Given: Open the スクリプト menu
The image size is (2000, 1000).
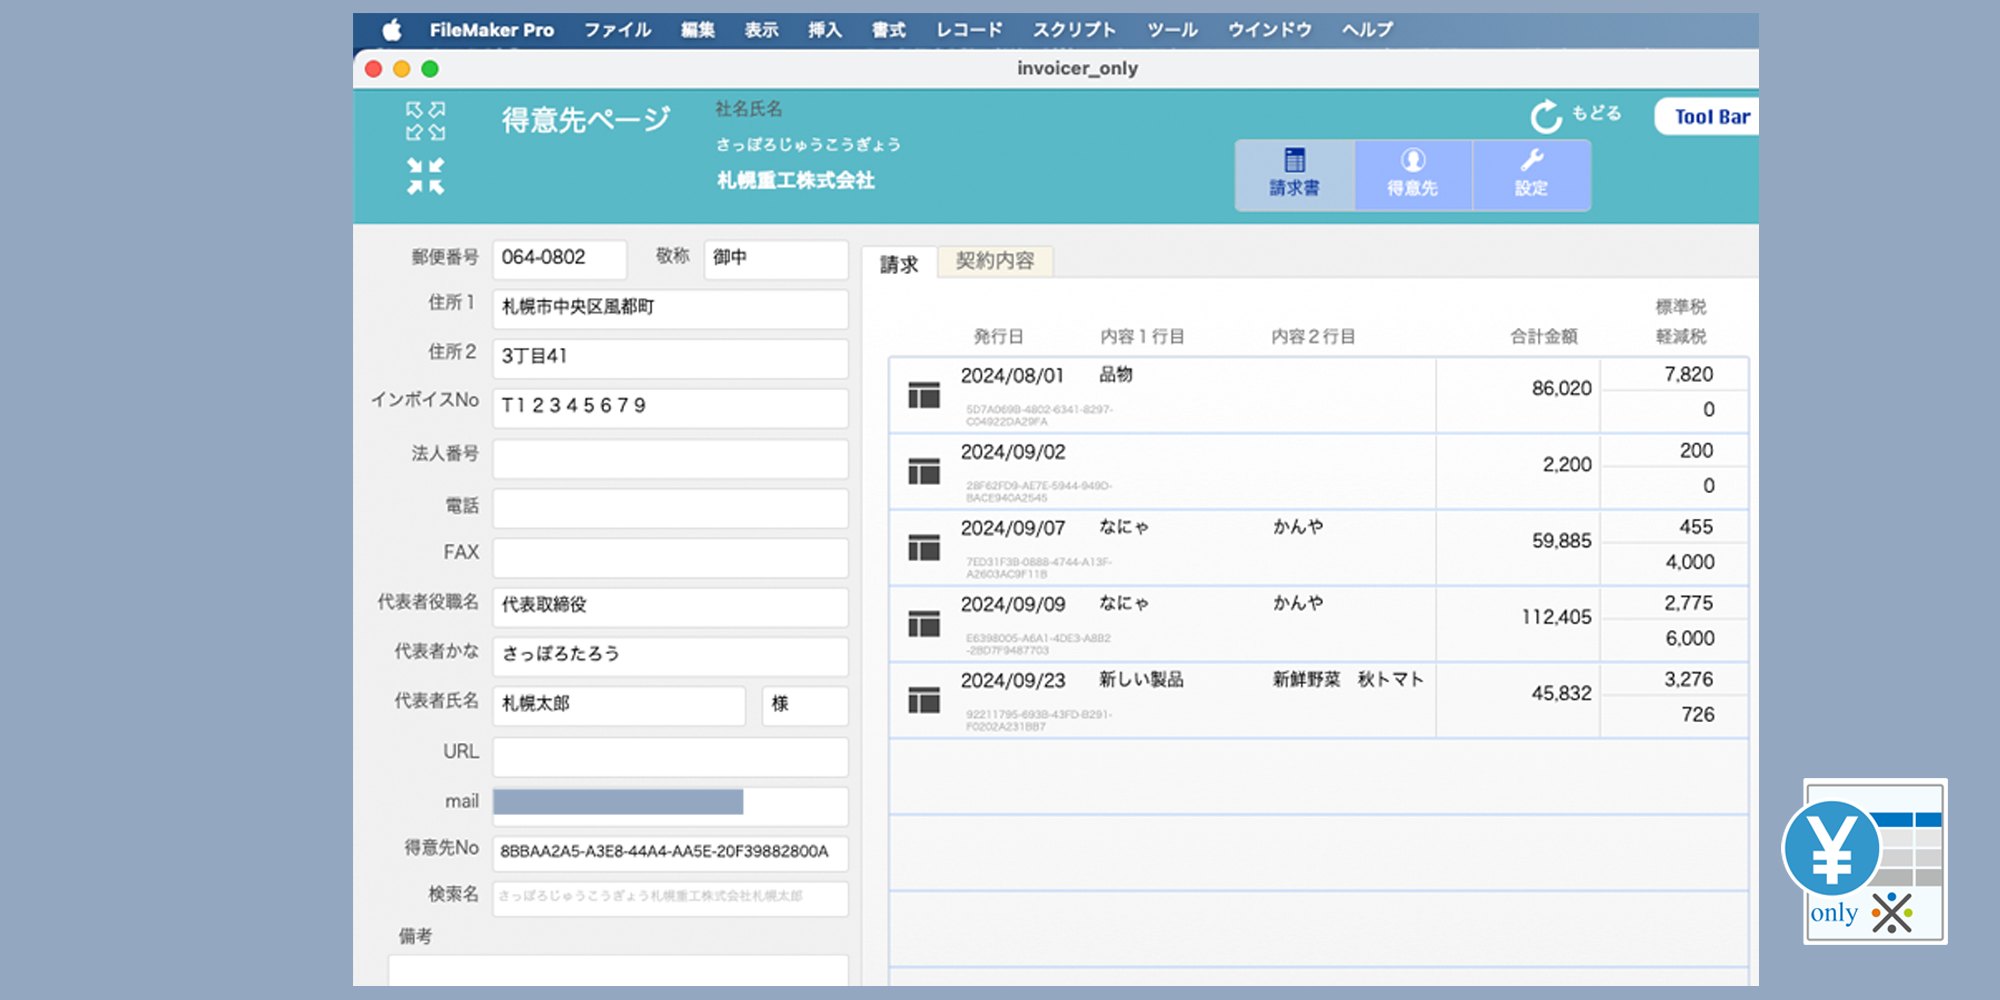Looking at the screenshot, I should pyautogui.click(x=1074, y=30).
